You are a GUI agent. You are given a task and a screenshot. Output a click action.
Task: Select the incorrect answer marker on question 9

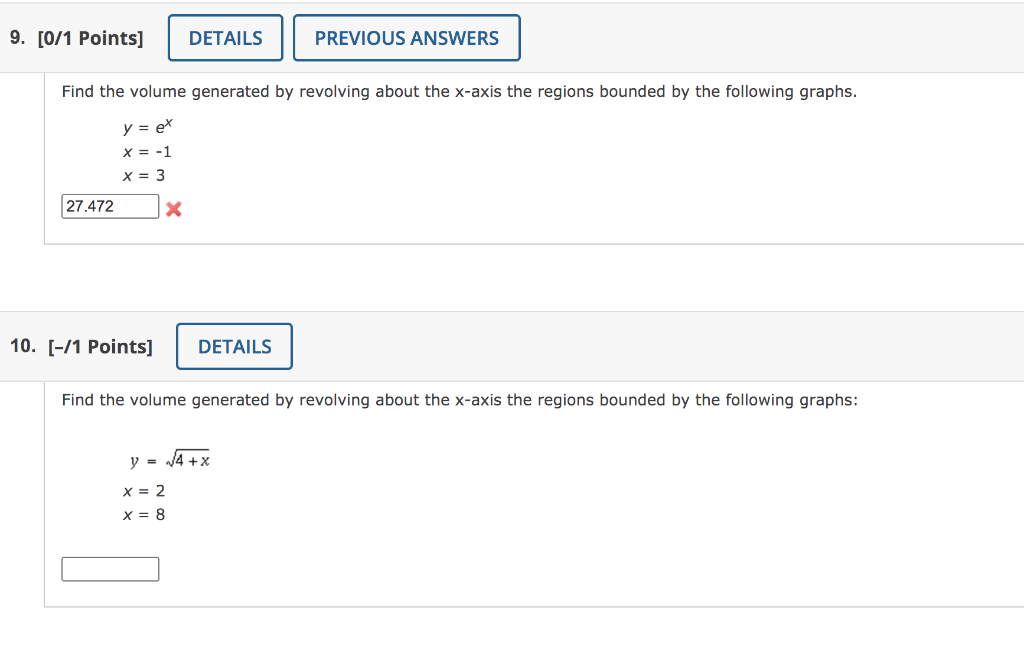[174, 209]
